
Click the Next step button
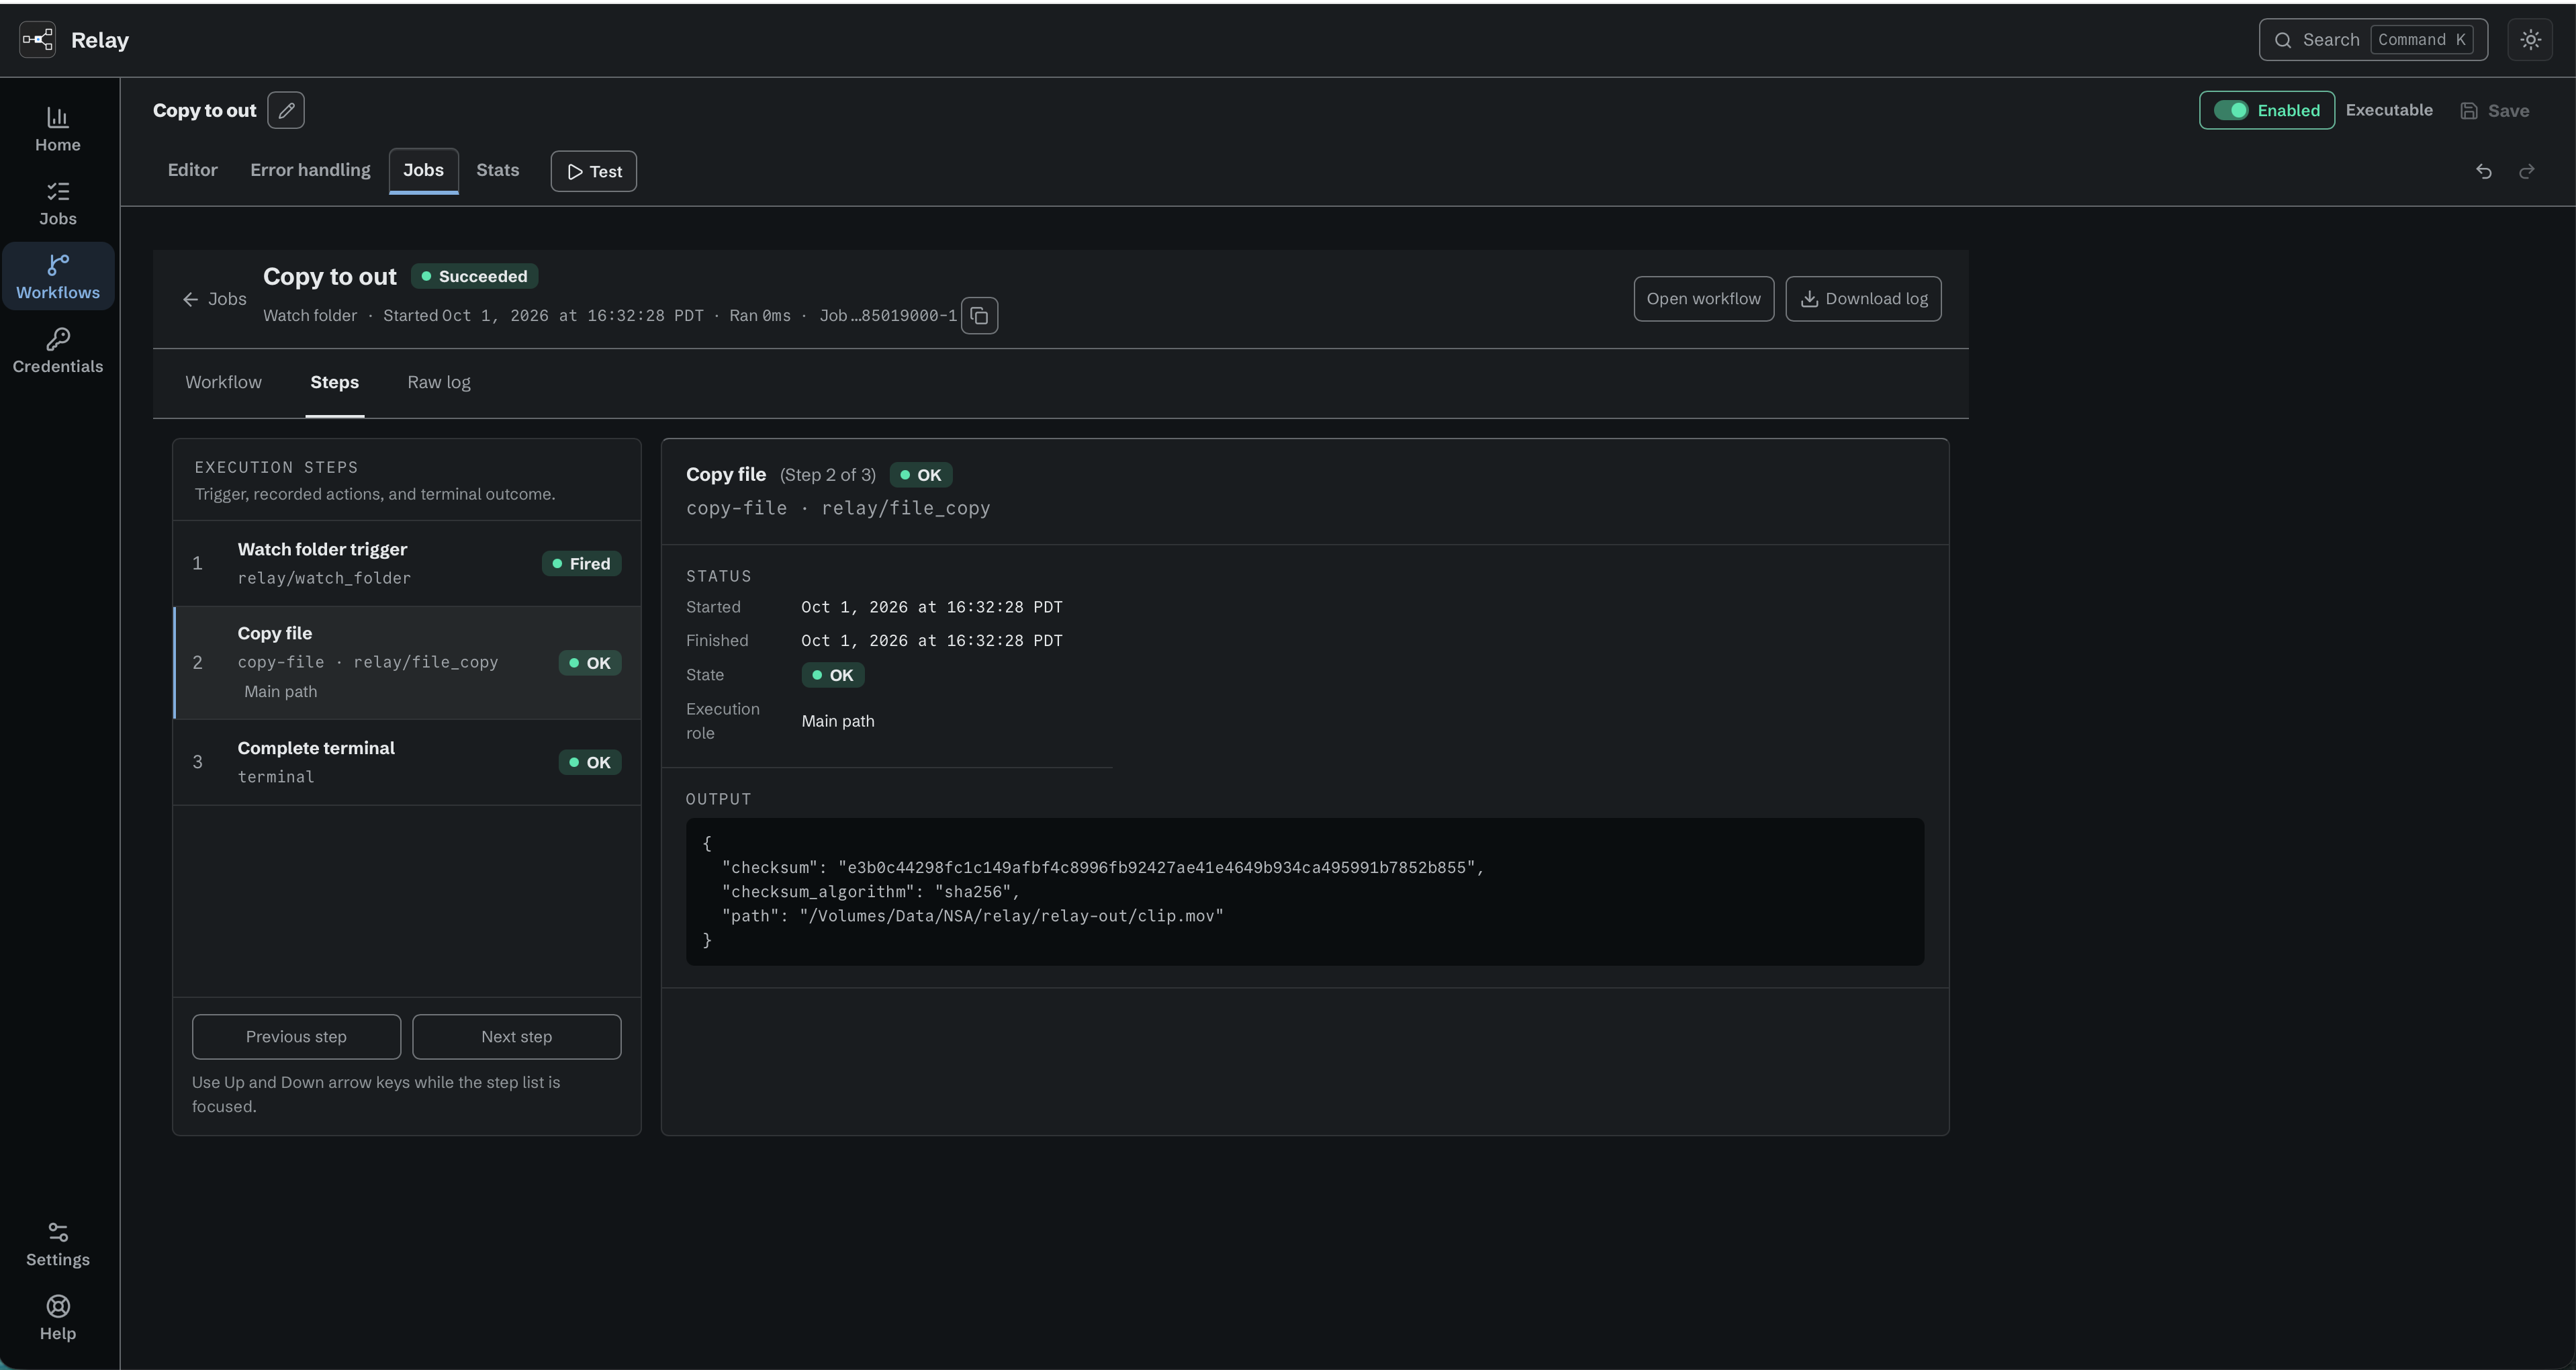516,1037
